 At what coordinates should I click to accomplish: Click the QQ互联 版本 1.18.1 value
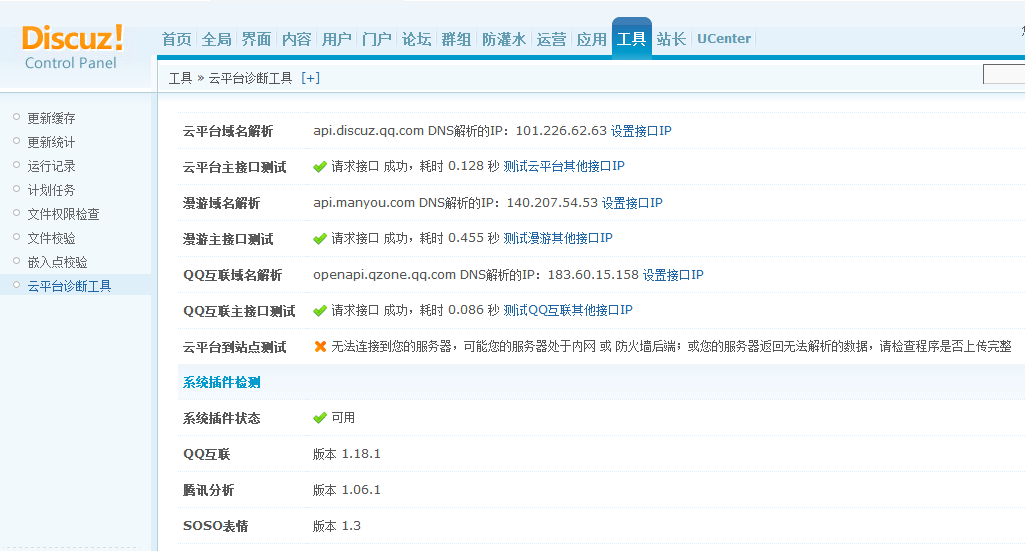pyautogui.click(x=346, y=454)
